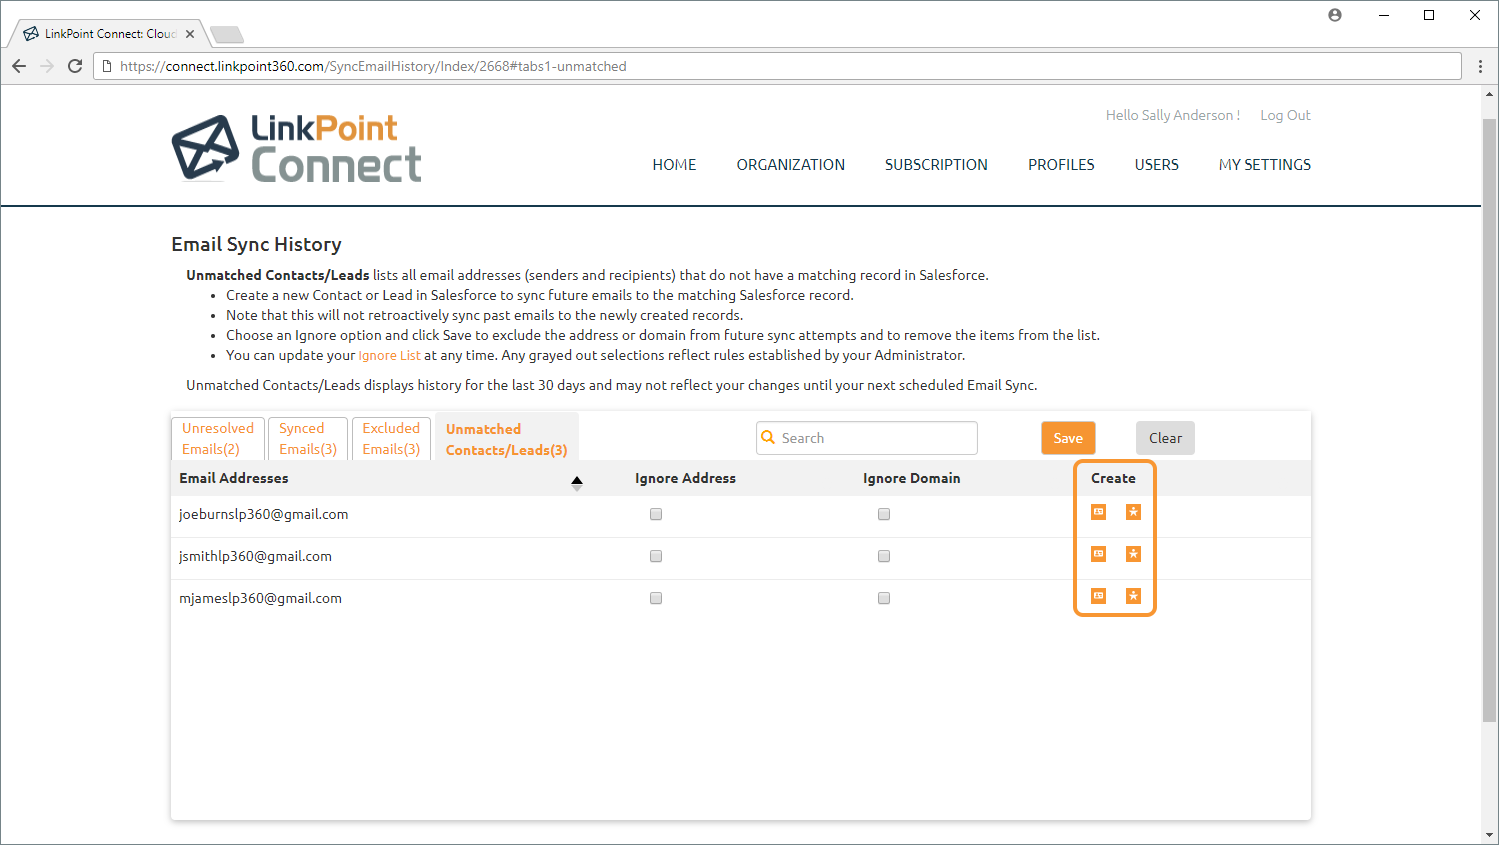Open the Ignore List link
The image size is (1499, 845).
tap(389, 355)
